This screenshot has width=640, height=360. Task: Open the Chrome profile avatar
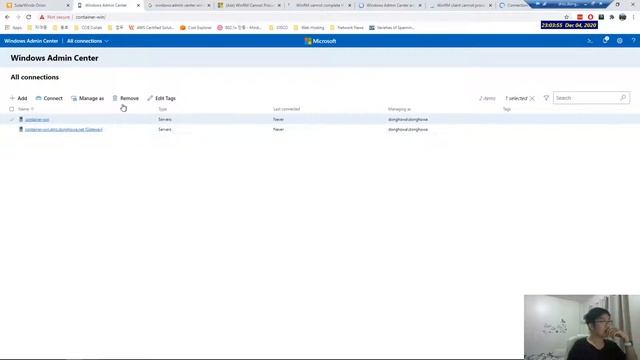(x=622, y=17)
